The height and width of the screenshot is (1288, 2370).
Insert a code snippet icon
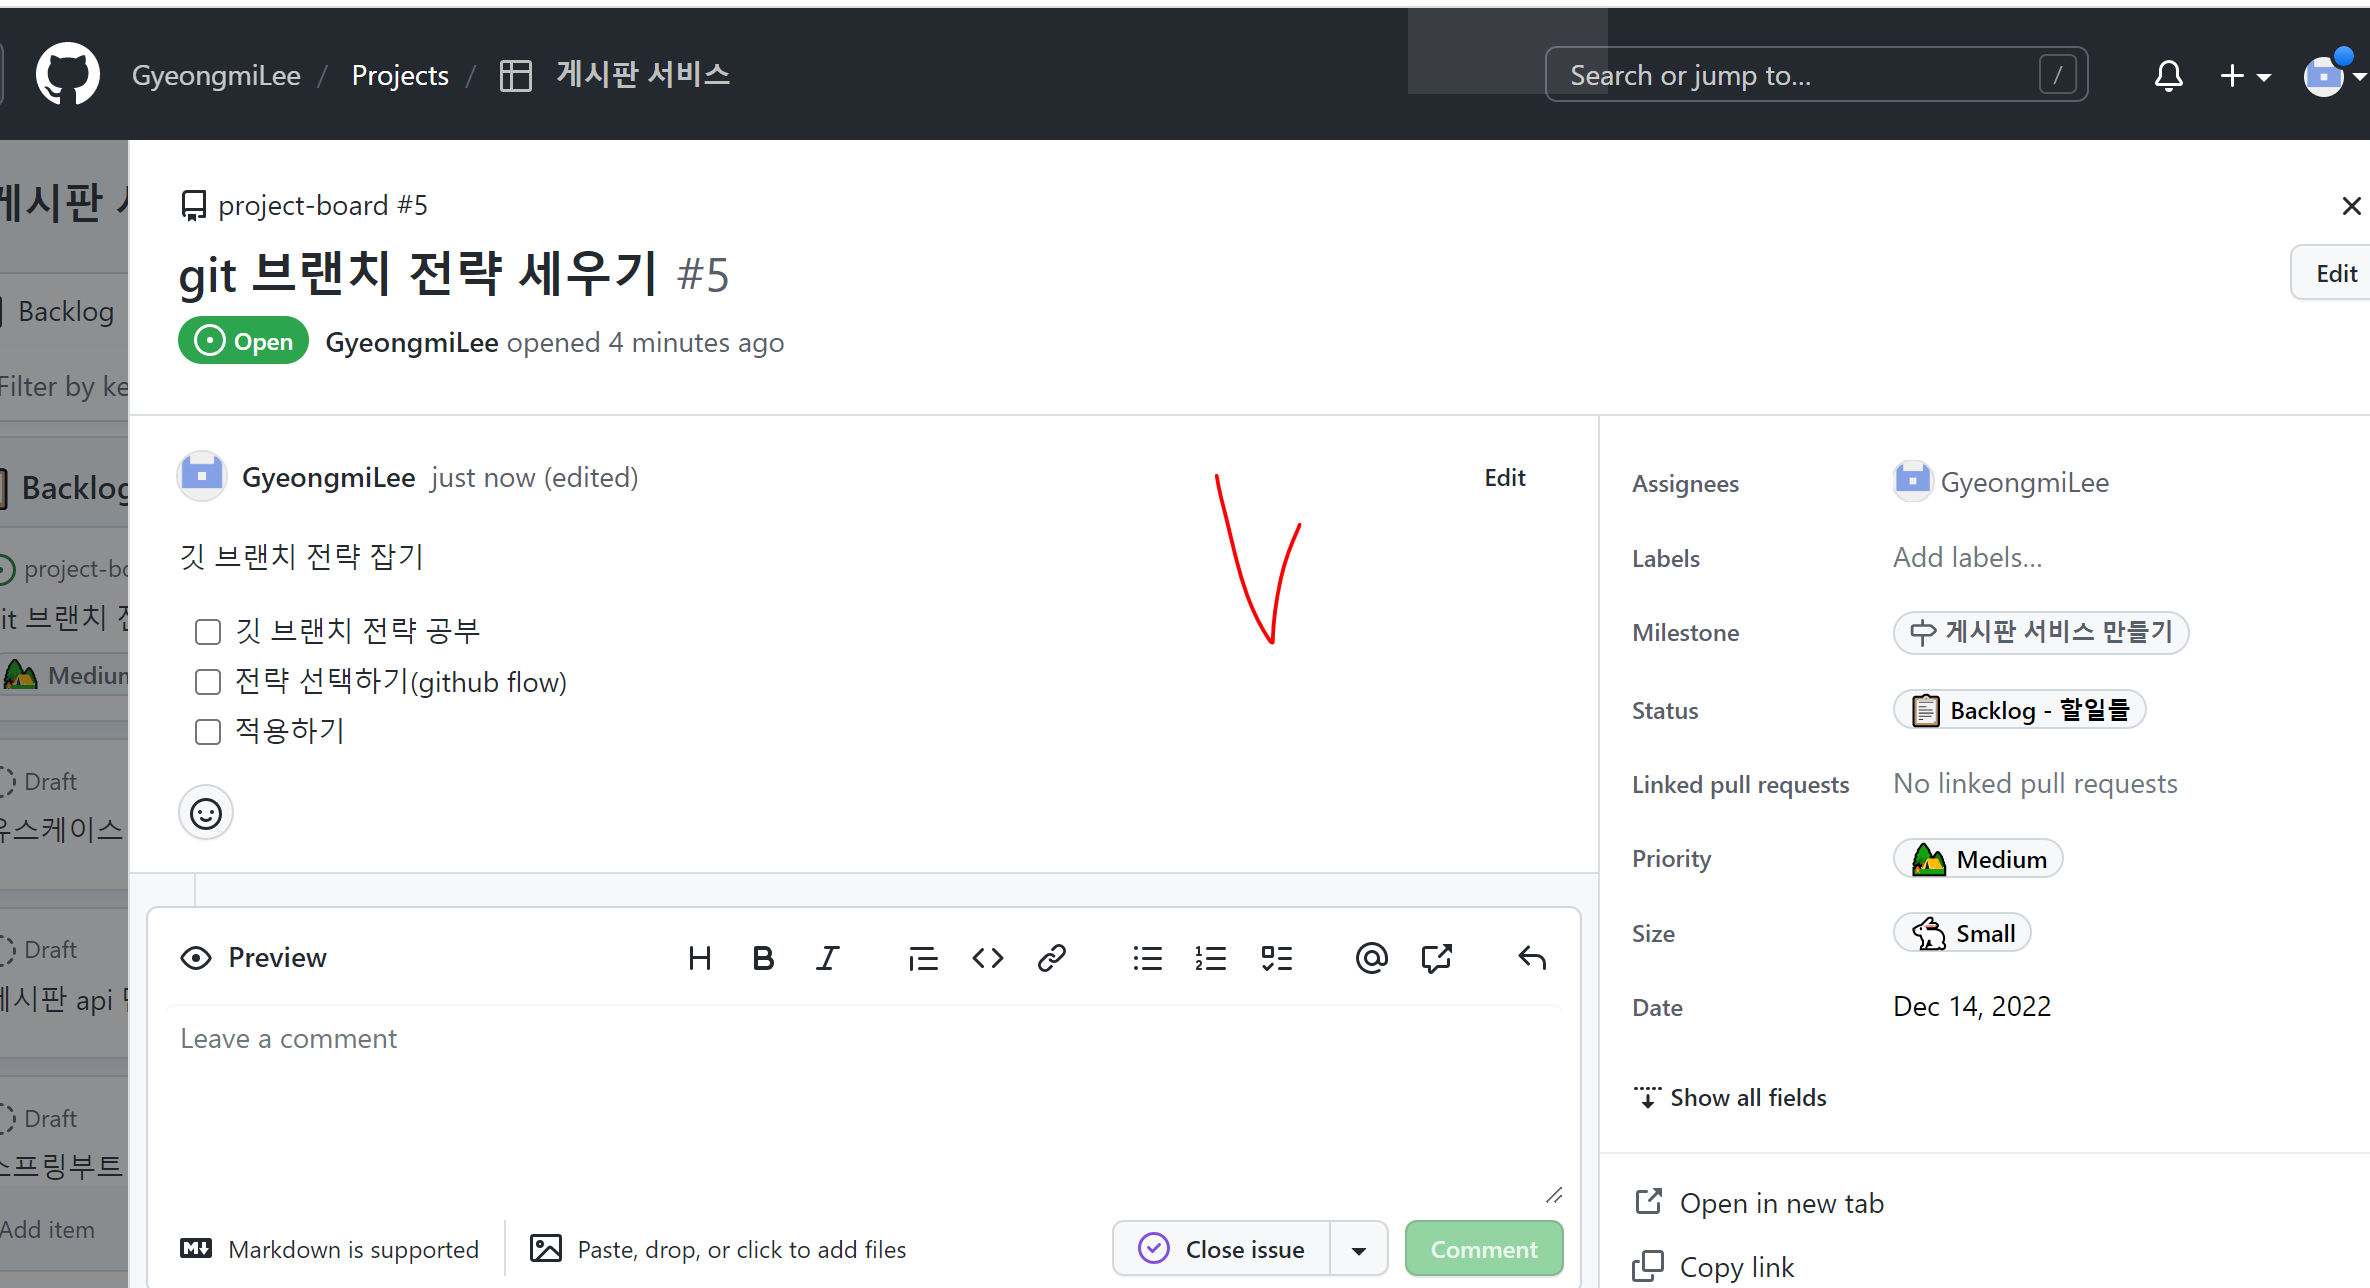coord(987,958)
